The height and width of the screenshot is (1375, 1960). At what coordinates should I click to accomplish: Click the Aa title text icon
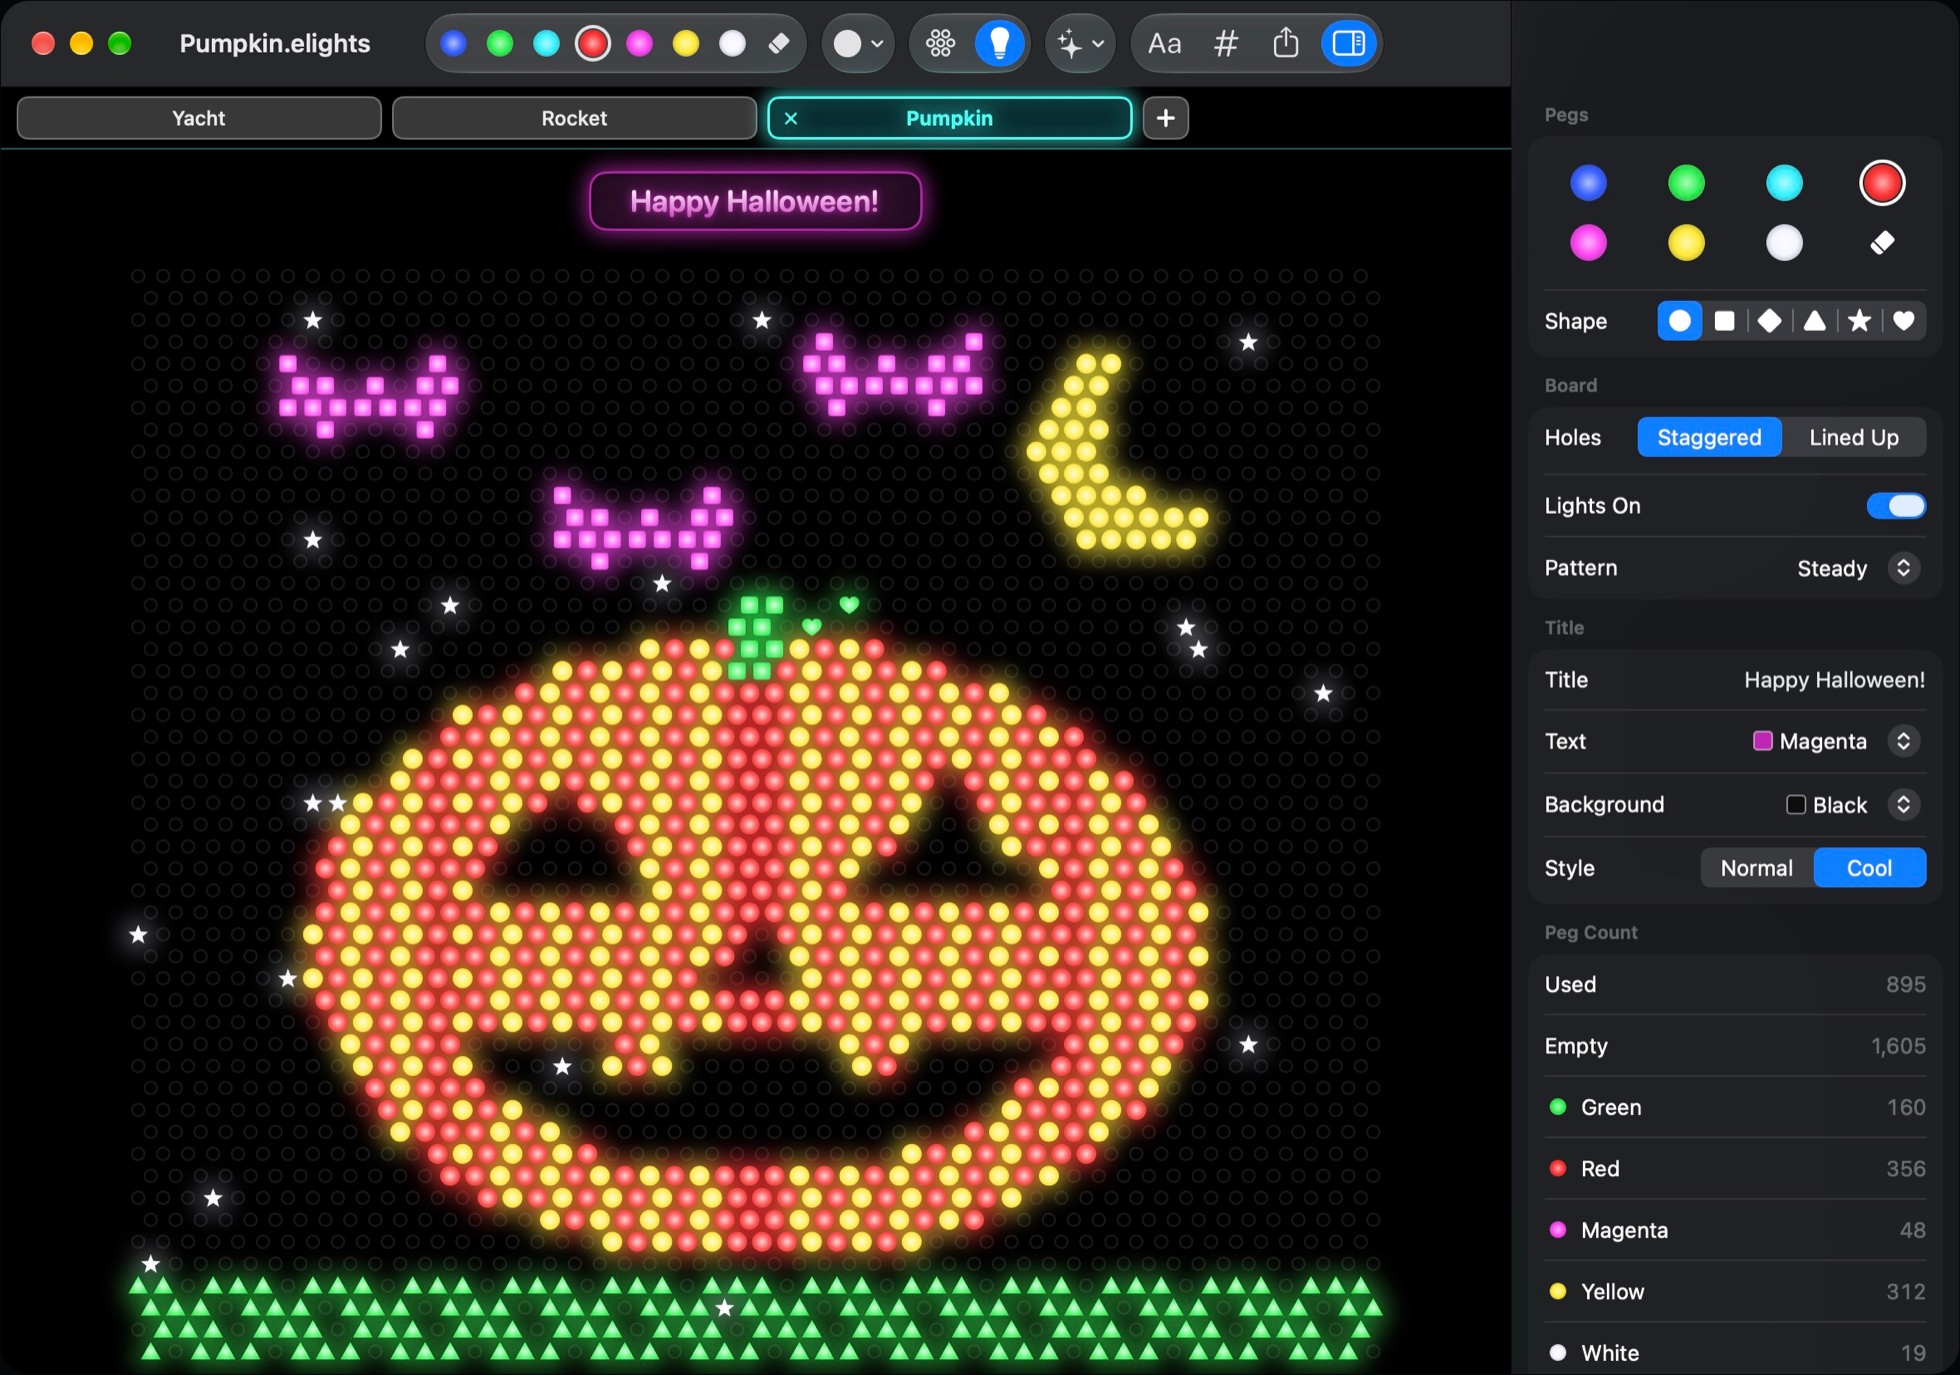(1164, 43)
